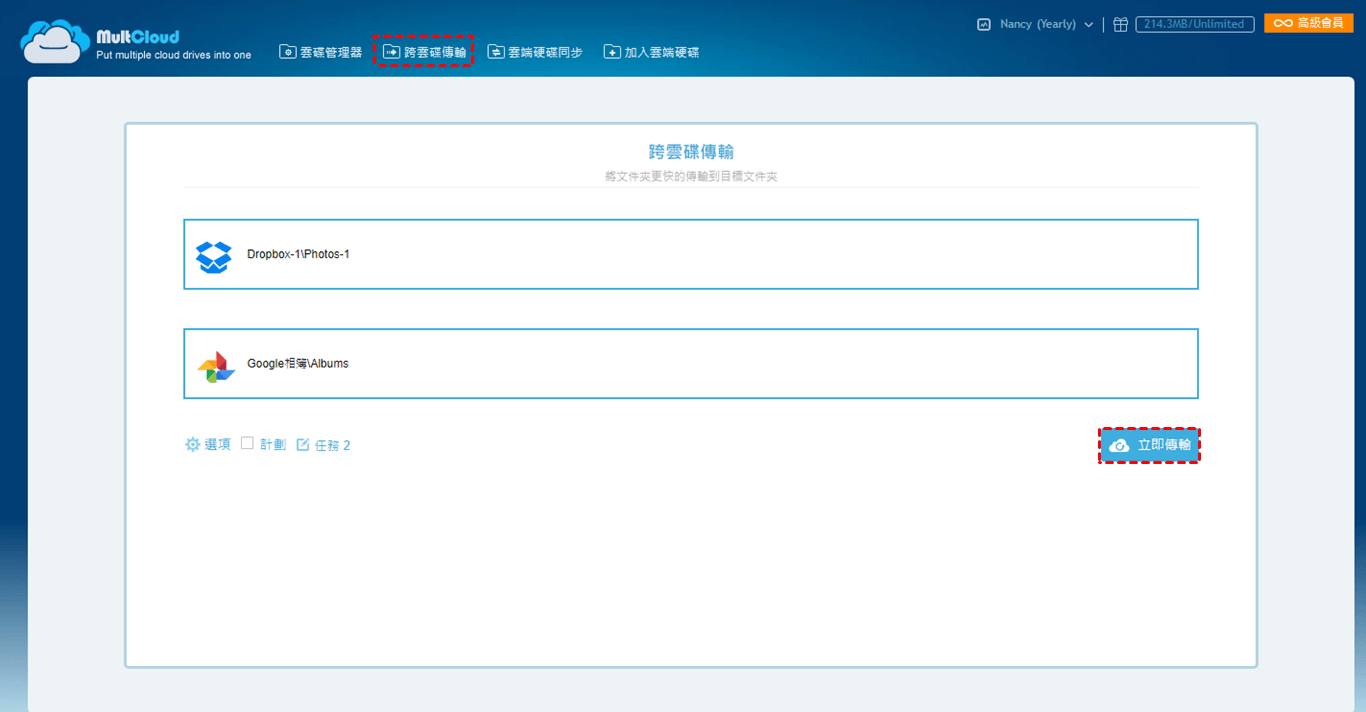
Task: Click the MultCloud cloud logo
Action: pyautogui.click(x=55, y=42)
